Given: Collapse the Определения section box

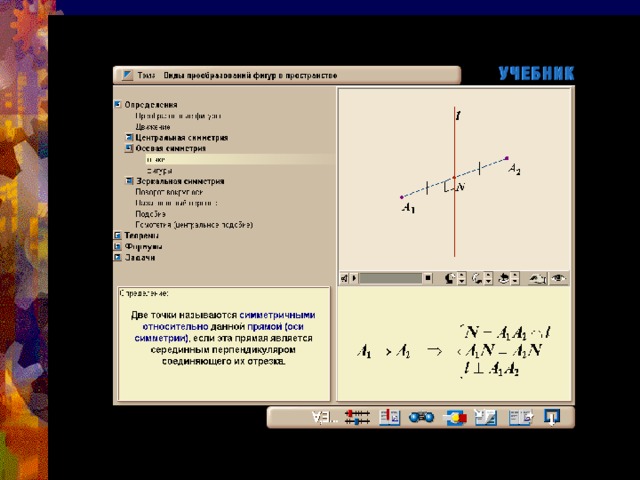Looking at the screenshot, I should point(118,104).
